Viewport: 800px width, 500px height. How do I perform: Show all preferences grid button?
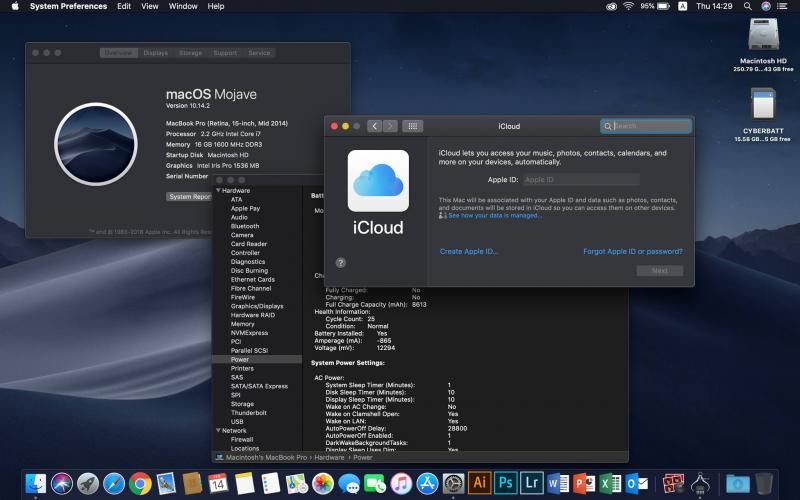[x=413, y=126]
